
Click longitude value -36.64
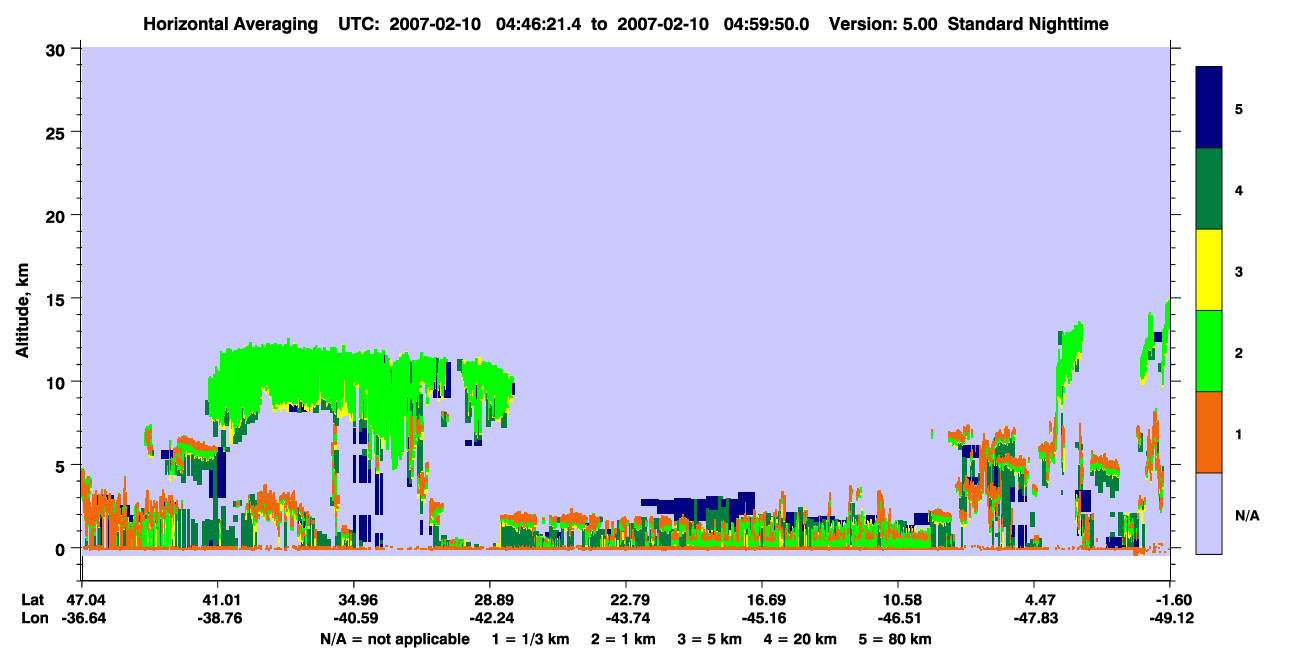click(x=82, y=618)
